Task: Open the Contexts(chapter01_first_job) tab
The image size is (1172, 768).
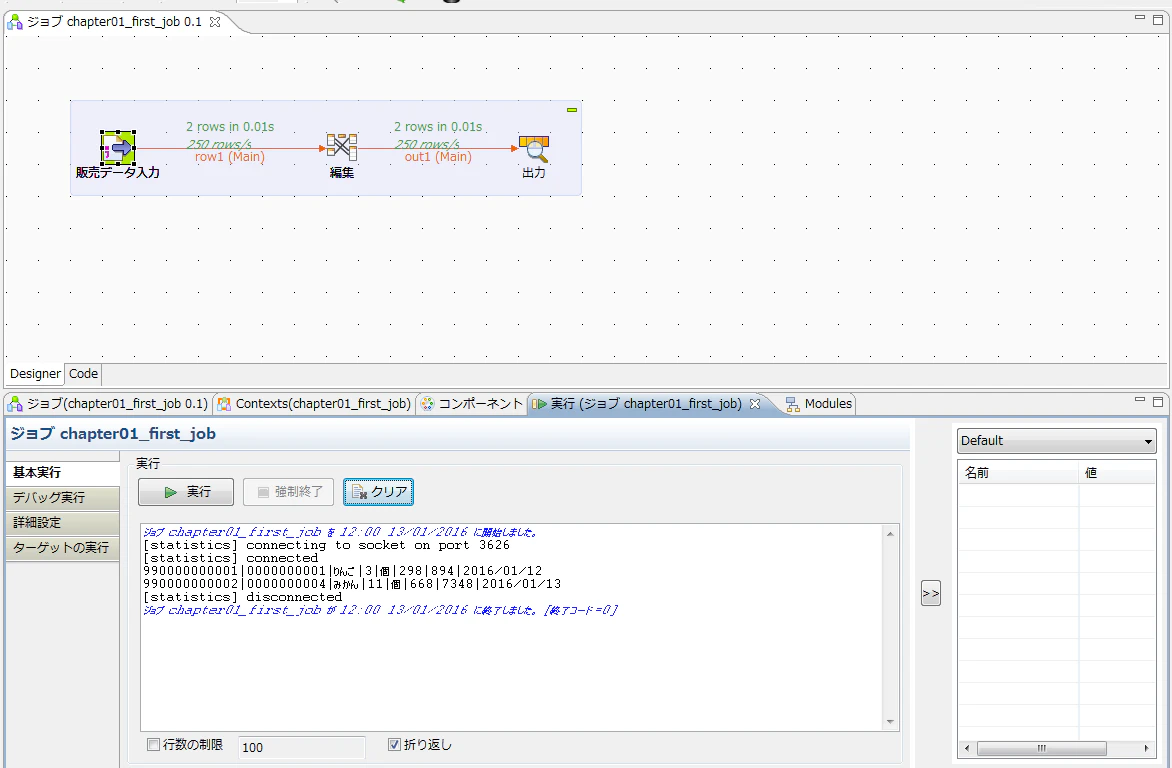Action: (x=314, y=404)
